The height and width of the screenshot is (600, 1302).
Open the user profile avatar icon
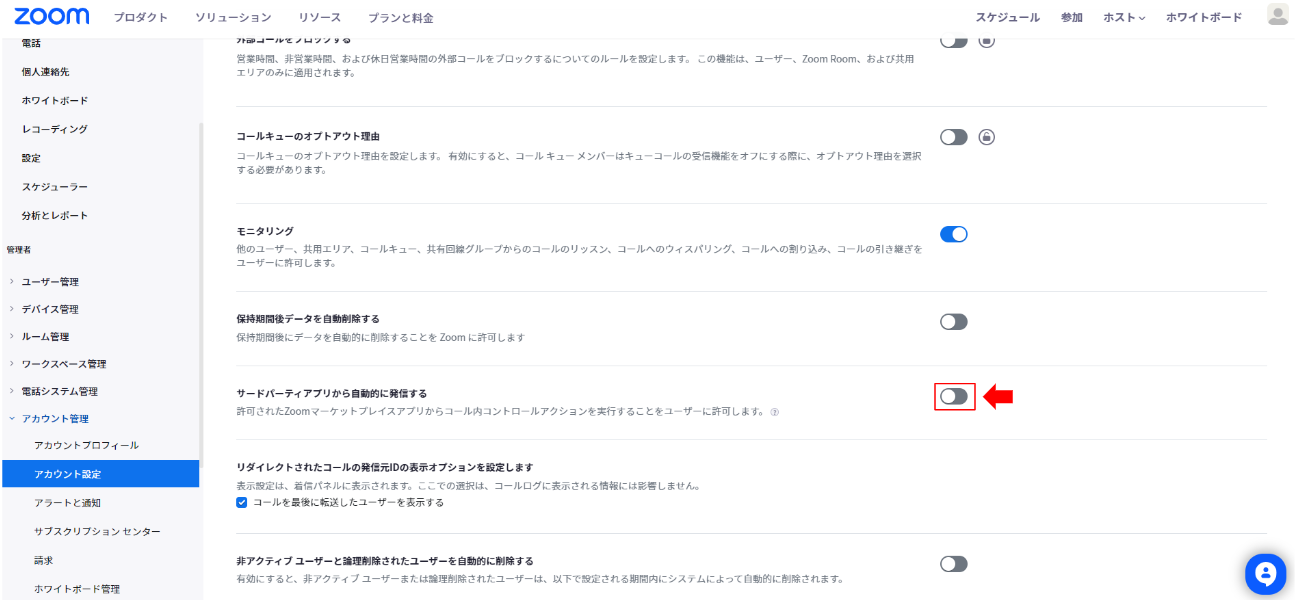tap(1277, 15)
